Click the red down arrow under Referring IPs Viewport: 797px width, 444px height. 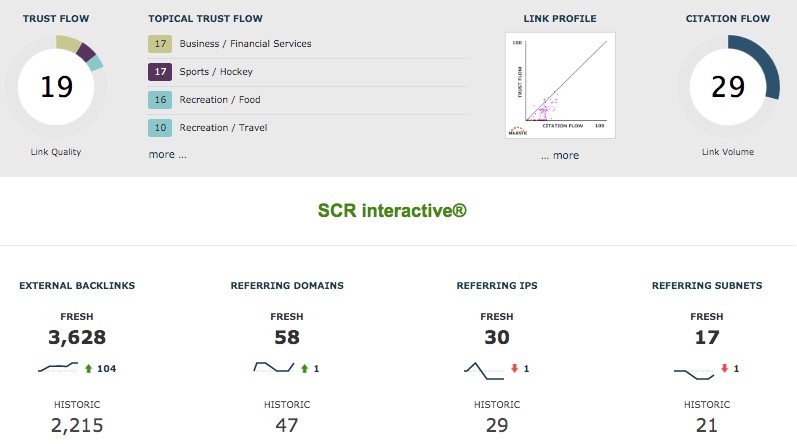click(515, 369)
